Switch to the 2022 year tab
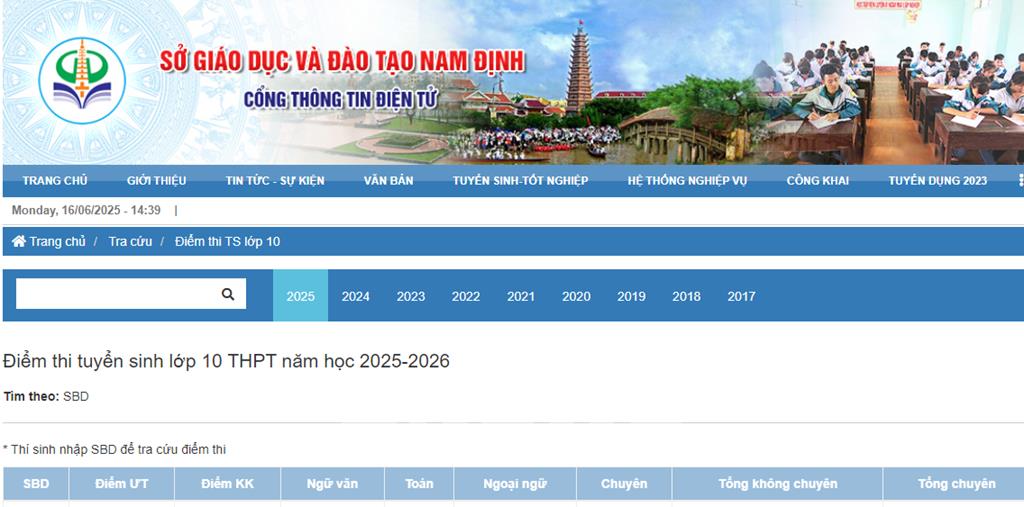This screenshot has width=1024, height=507. click(465, 296)
